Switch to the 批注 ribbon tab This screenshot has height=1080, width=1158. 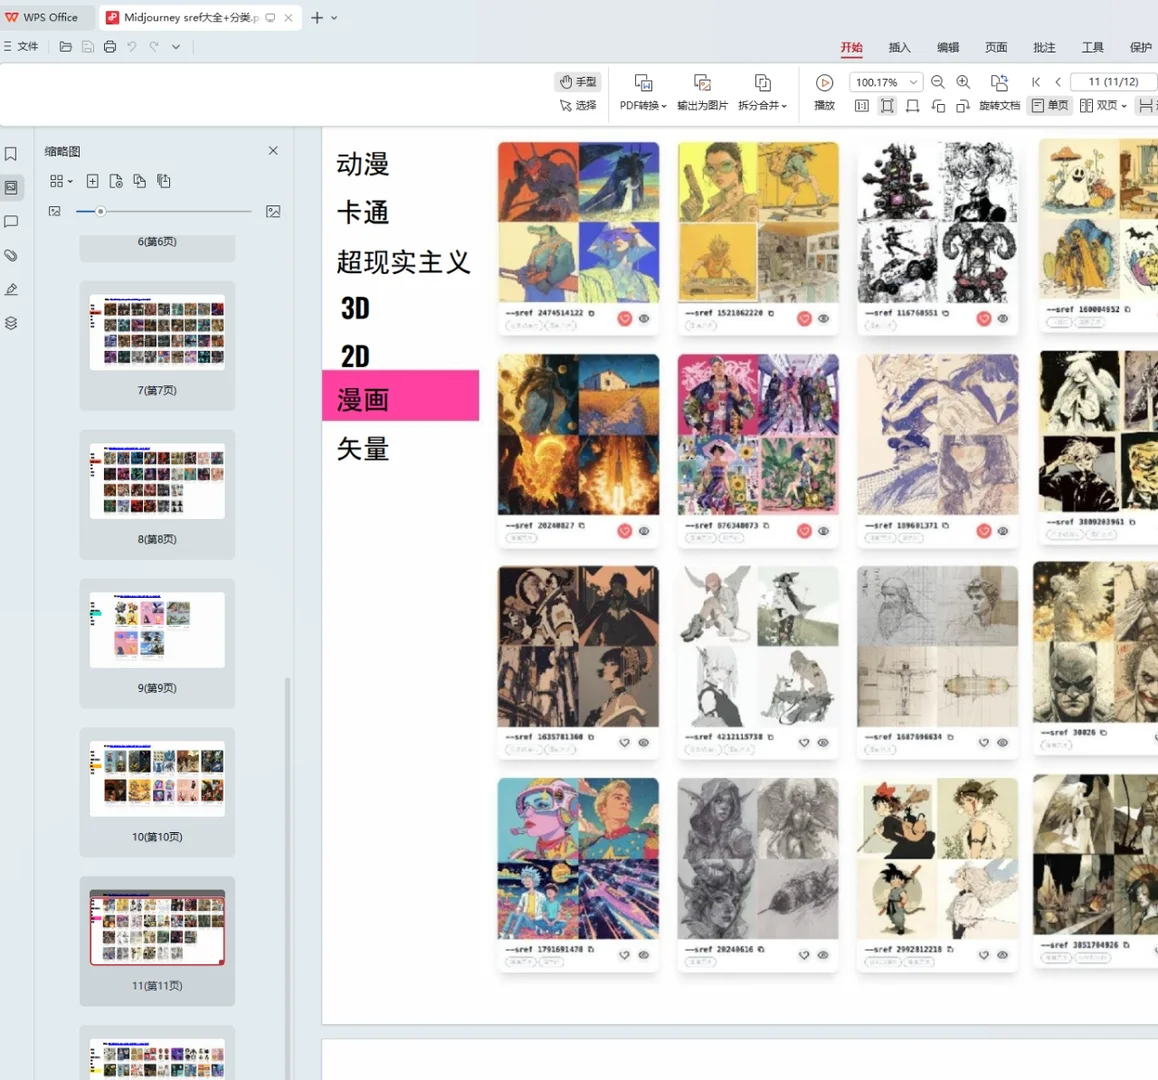1044,47
